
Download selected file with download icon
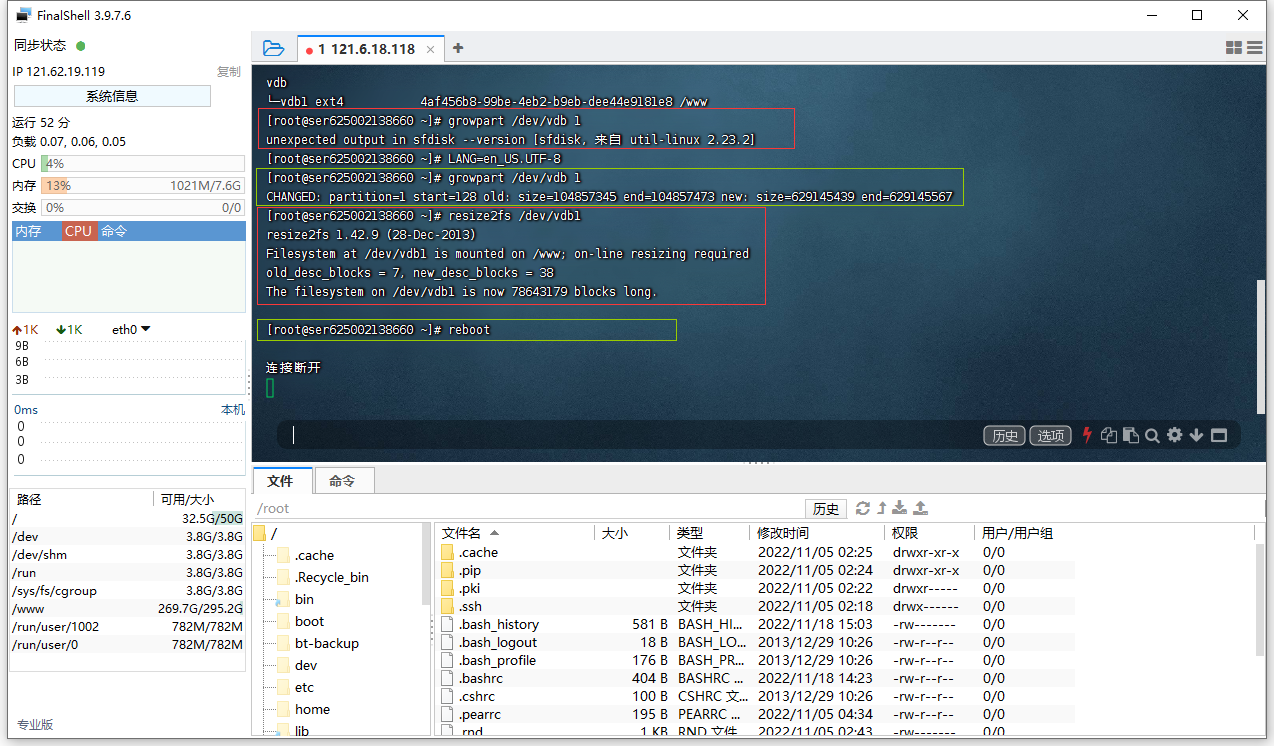(898, 508)
